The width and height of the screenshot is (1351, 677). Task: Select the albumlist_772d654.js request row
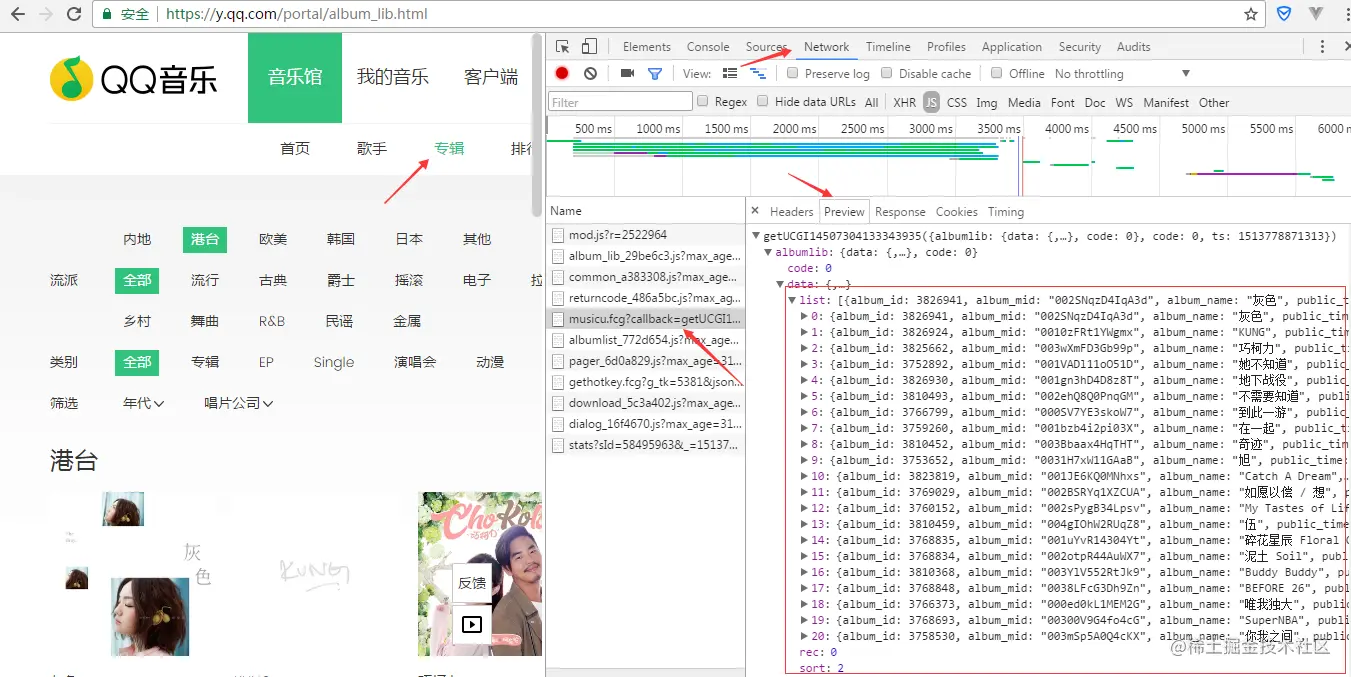pos(646,340)
